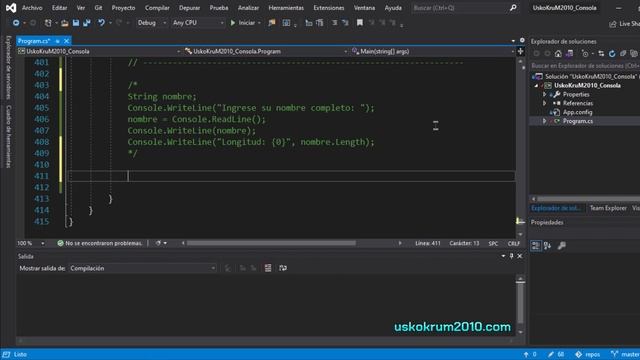Click the master branch status bar item
Image resolution: width=640 pixels, height=360 pixels.
click(625, 354)
